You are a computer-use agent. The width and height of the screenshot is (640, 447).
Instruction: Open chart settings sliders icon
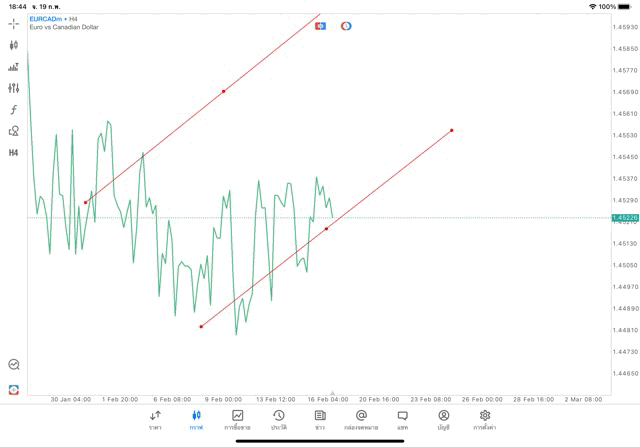tap(14, 88)
